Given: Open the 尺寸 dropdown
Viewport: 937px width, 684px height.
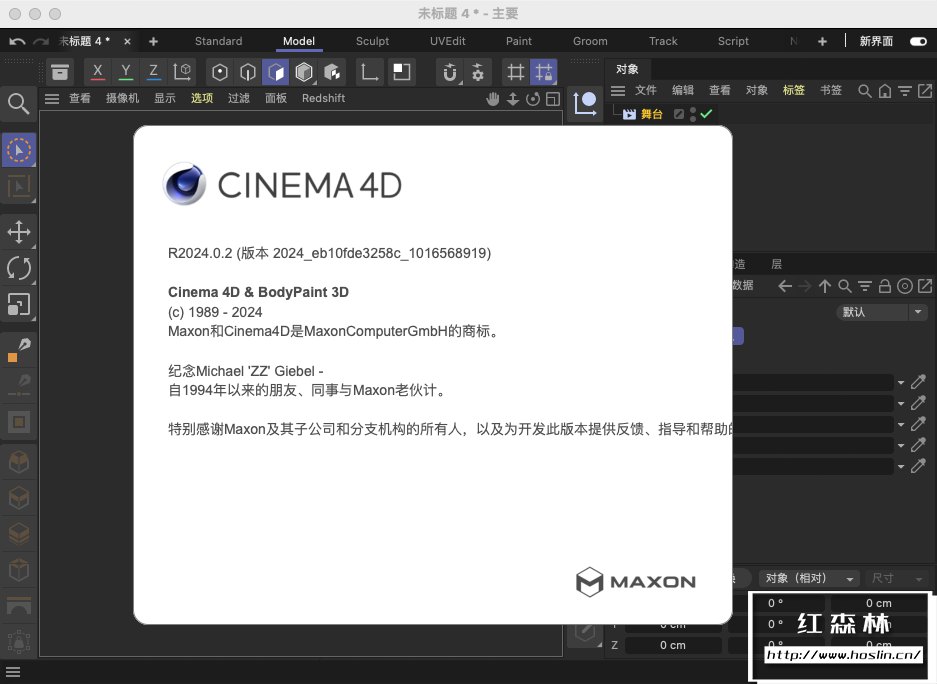Looking at the screenshot, I should (x=895, y=578).
